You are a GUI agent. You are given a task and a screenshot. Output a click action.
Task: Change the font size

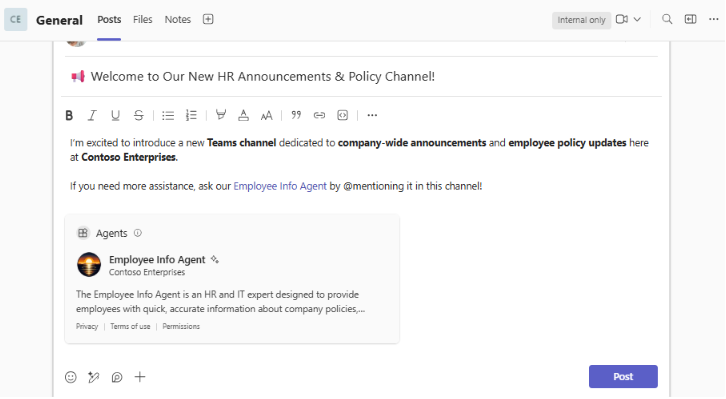(266, 116)
